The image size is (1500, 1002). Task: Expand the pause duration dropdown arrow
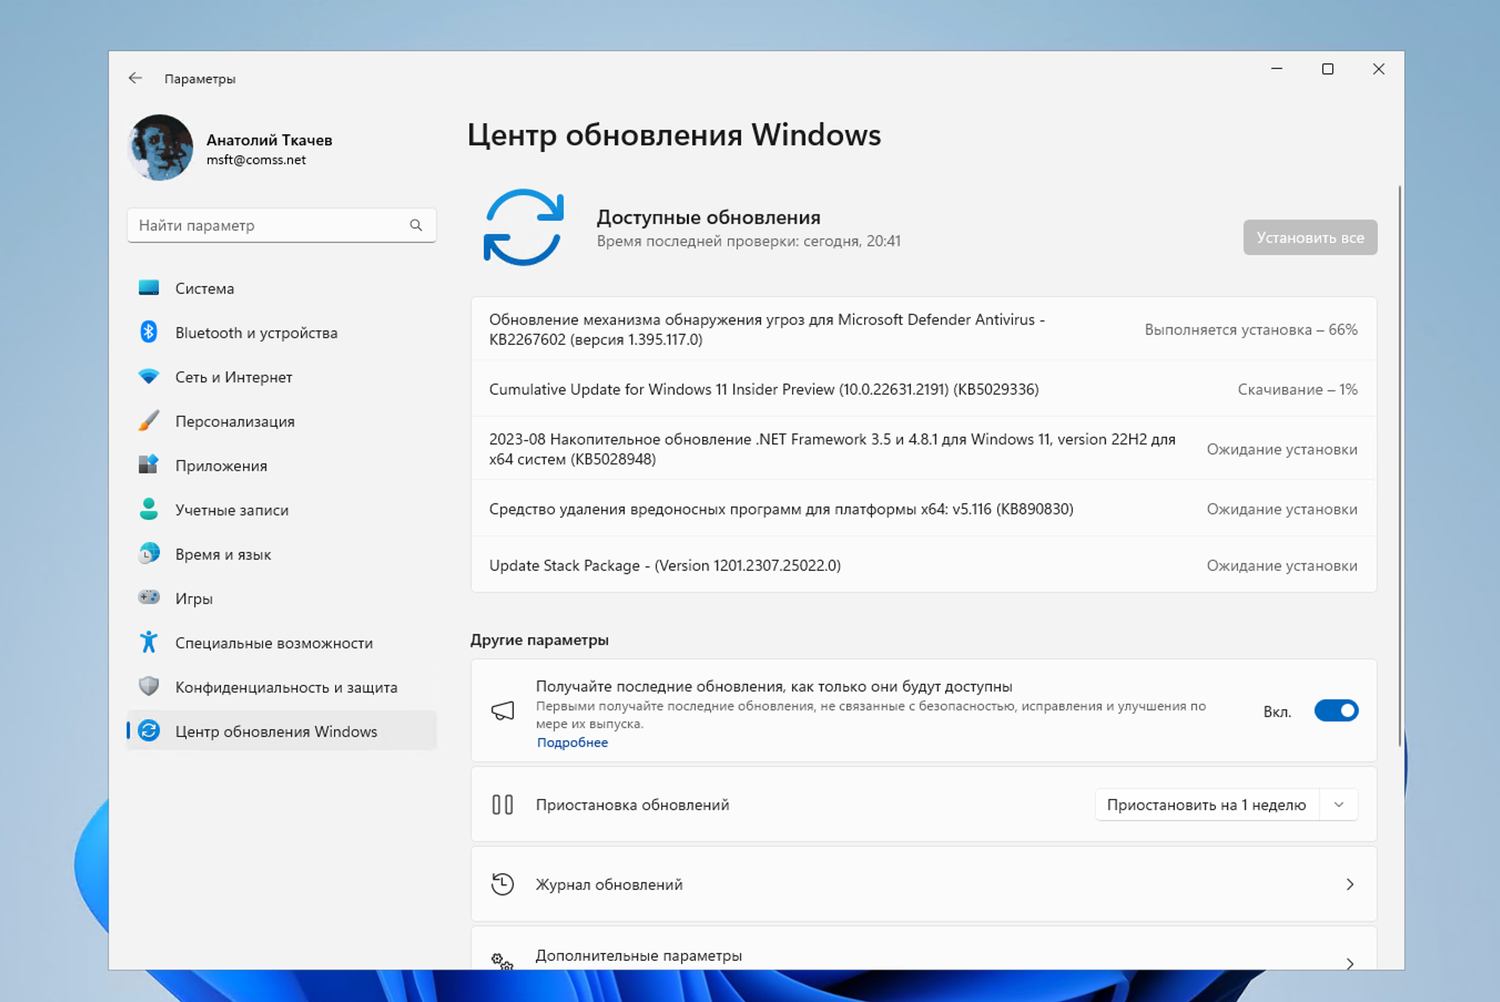pyautogui.click(x=1339, y=805)
